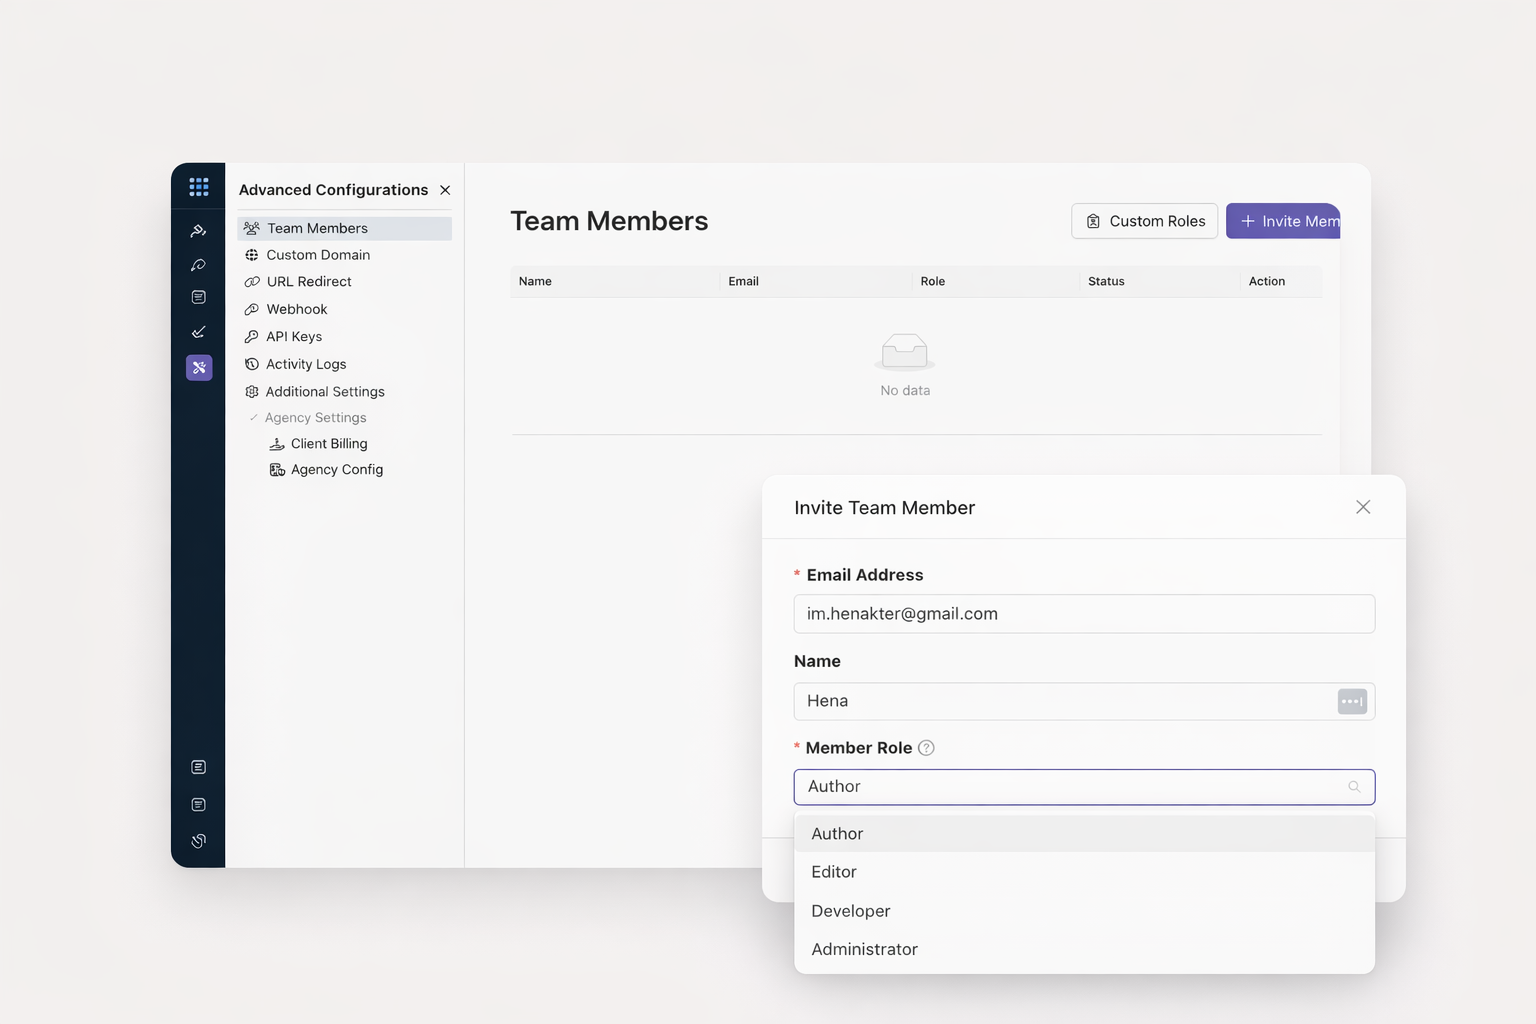Pick the Developer role option
The width and height of the screenshot is (1536, 1024).
coord(850,911)
